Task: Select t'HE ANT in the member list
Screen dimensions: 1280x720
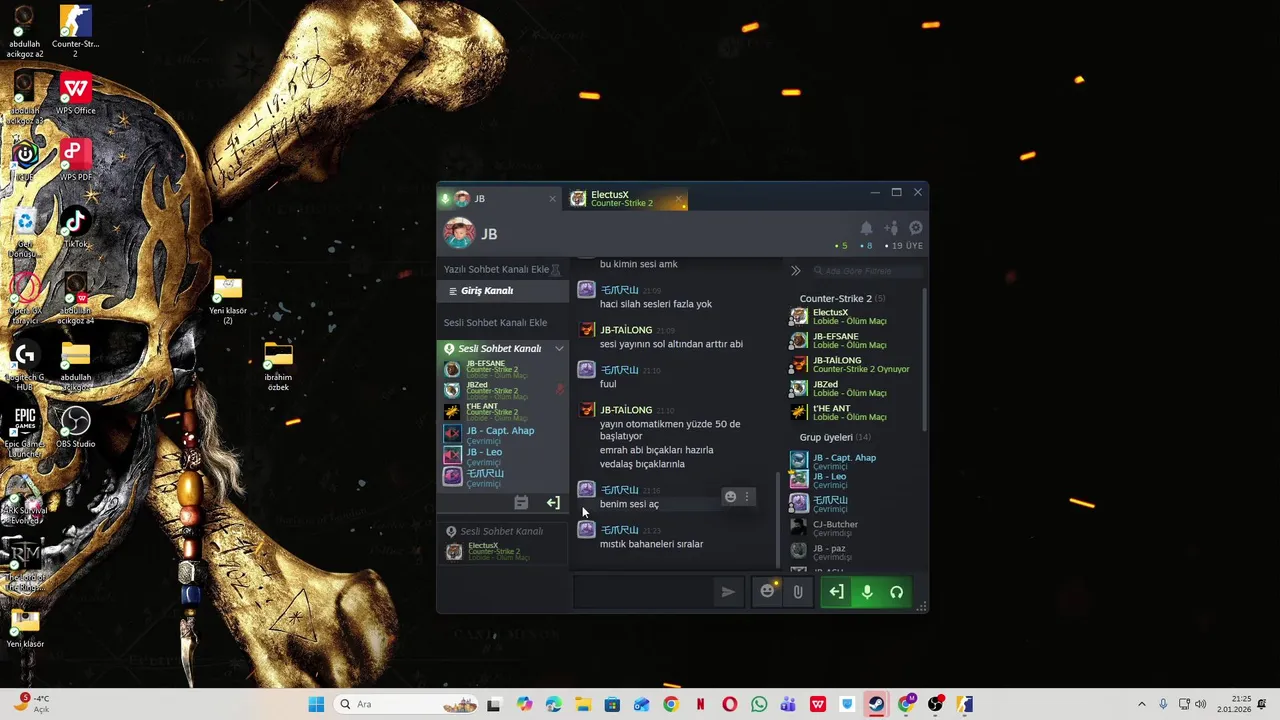Action: (853, 413)
